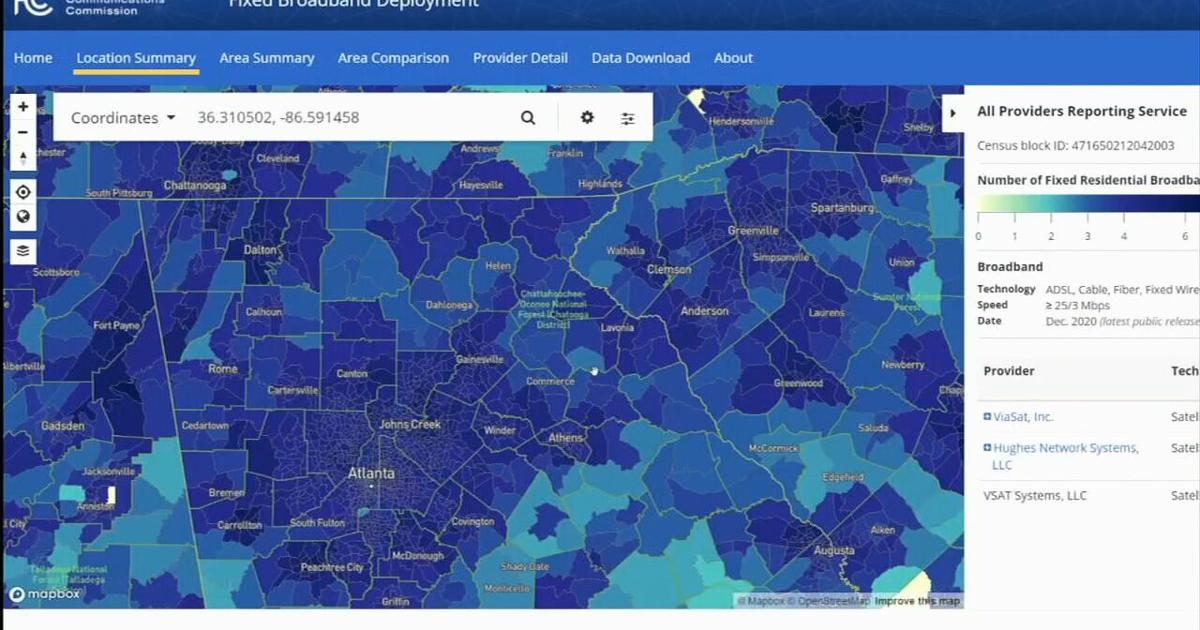Go to the Home tab
Screen dimensions: 1200x630
click(x=33, y=58)
